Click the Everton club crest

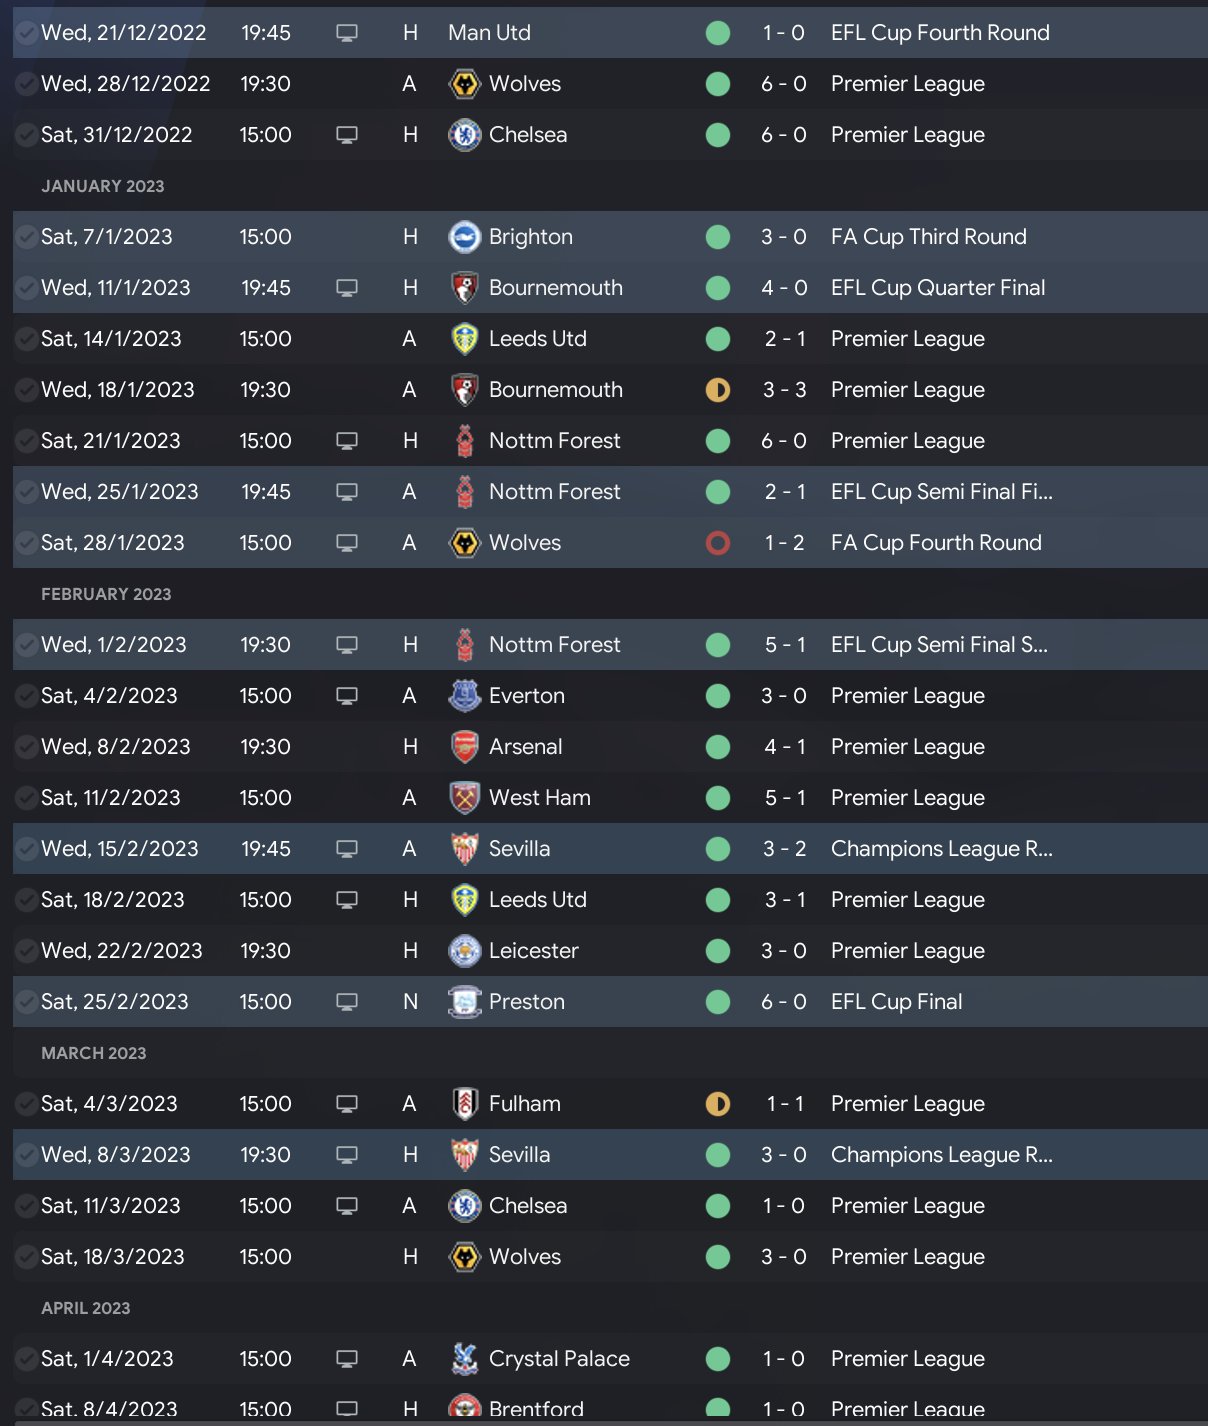[464, 696]
